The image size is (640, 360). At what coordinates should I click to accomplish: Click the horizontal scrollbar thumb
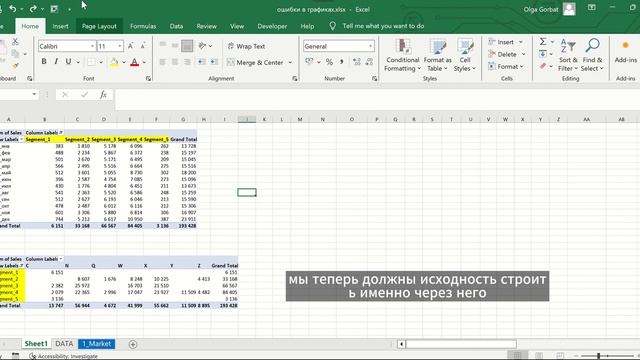coord(461,344)
